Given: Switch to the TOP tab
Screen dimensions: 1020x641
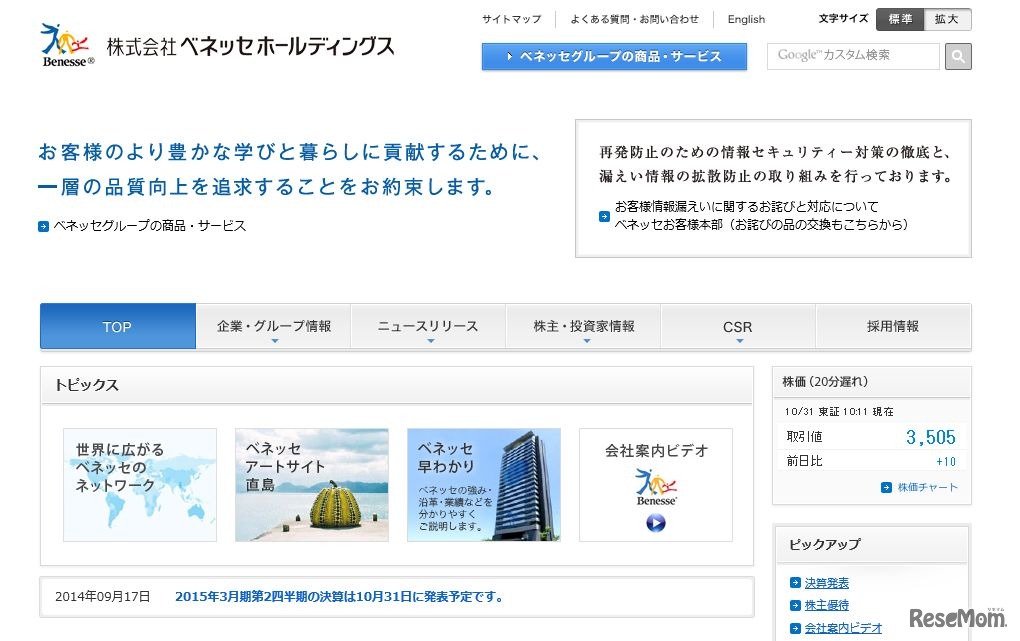Looking at the screenshot, I should point(117,326).
